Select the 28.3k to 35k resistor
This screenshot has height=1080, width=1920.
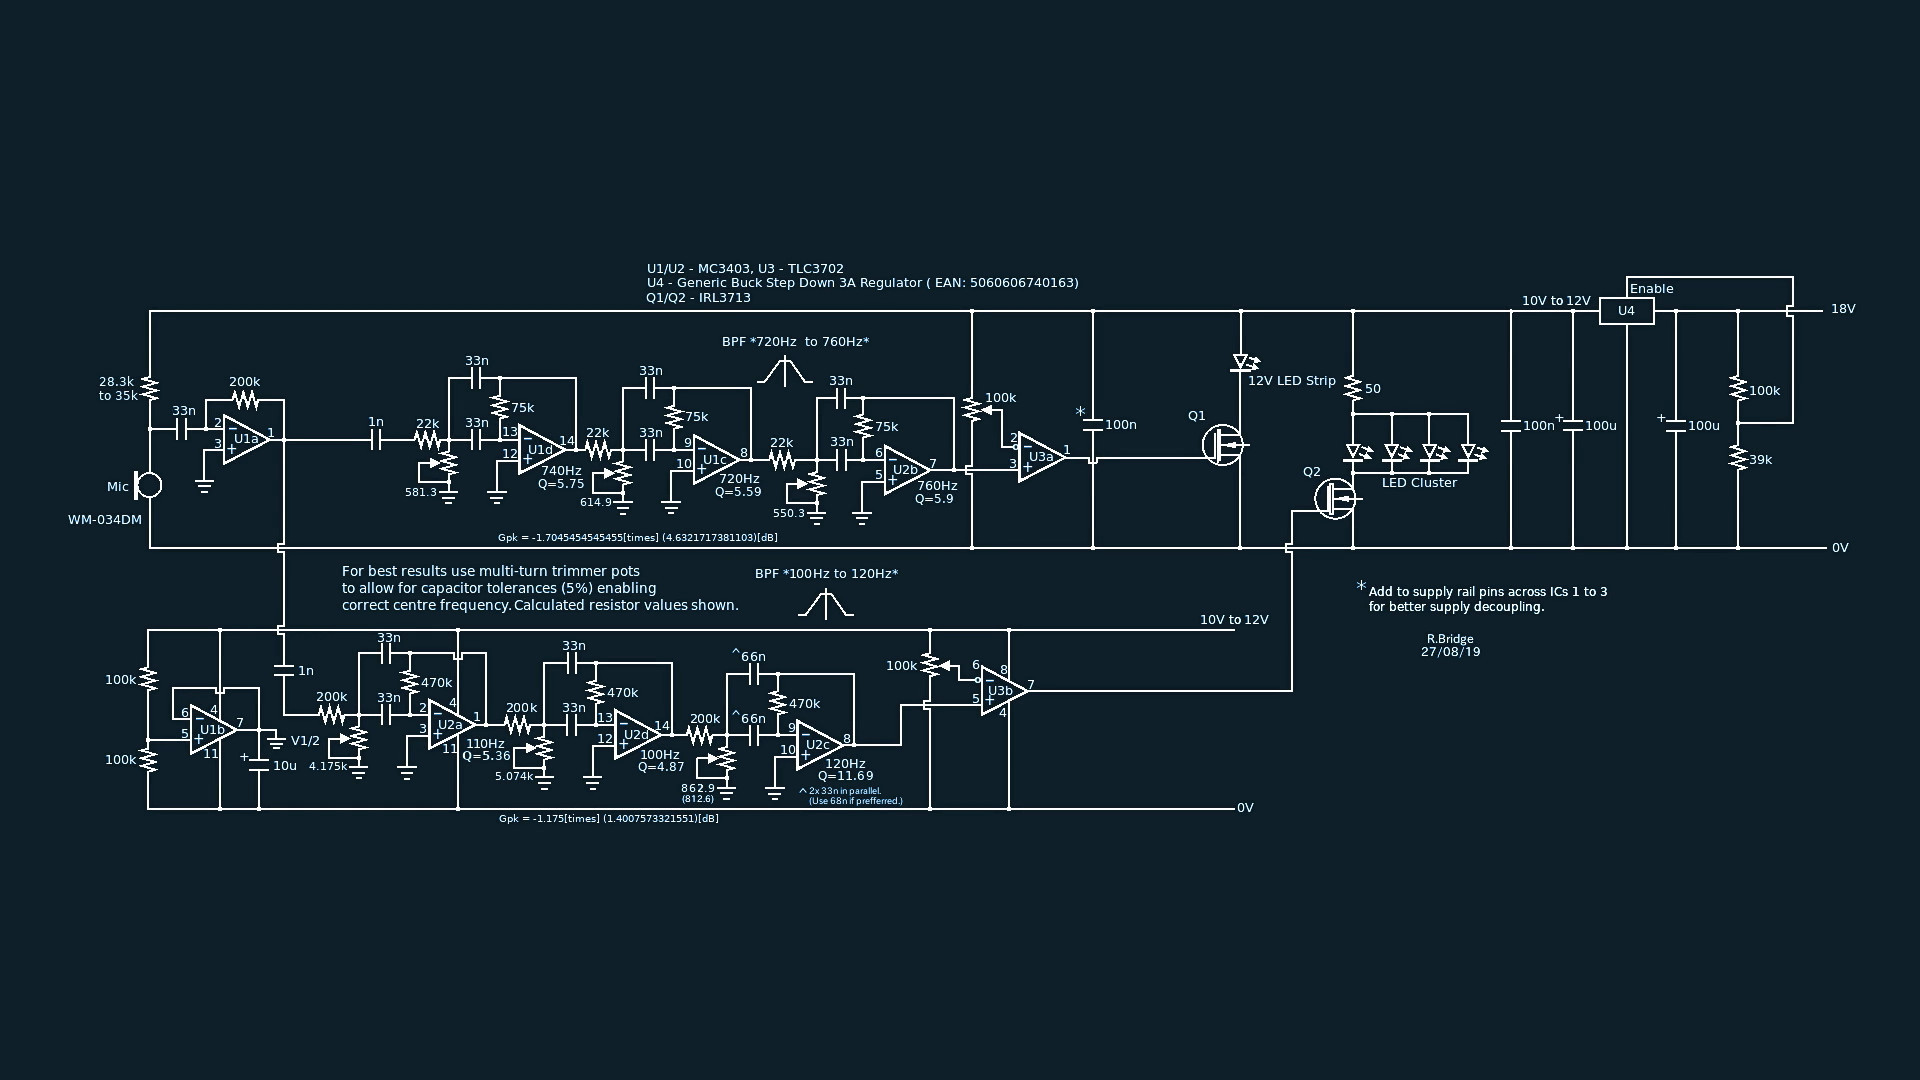pos(150,388)
